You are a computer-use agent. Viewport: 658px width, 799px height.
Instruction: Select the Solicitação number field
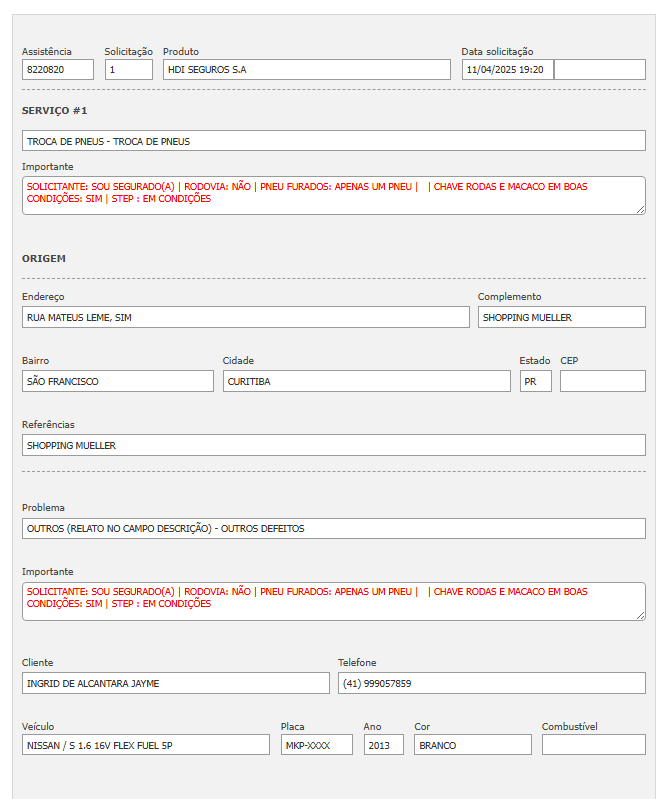(x=128, y=70)
